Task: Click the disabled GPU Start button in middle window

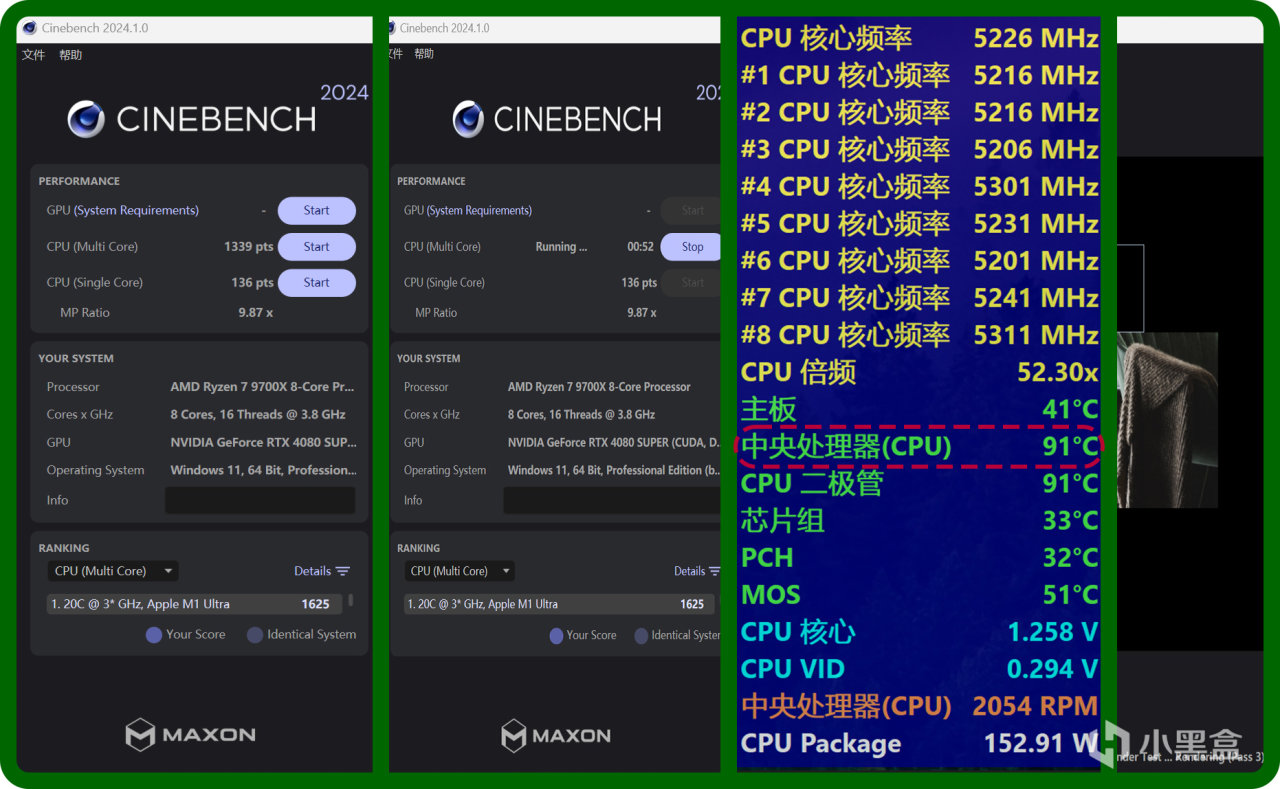Action: click(692, 211)
